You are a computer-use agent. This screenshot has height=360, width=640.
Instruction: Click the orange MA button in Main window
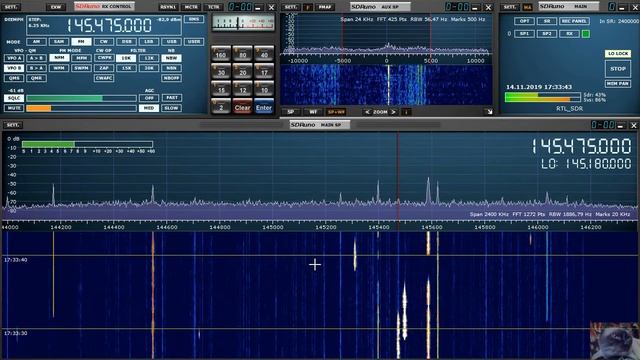coord(528,7)
